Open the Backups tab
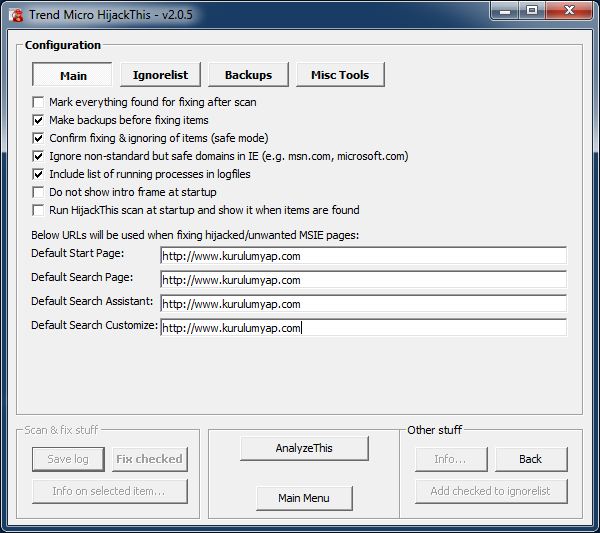 tap(248, 75)
